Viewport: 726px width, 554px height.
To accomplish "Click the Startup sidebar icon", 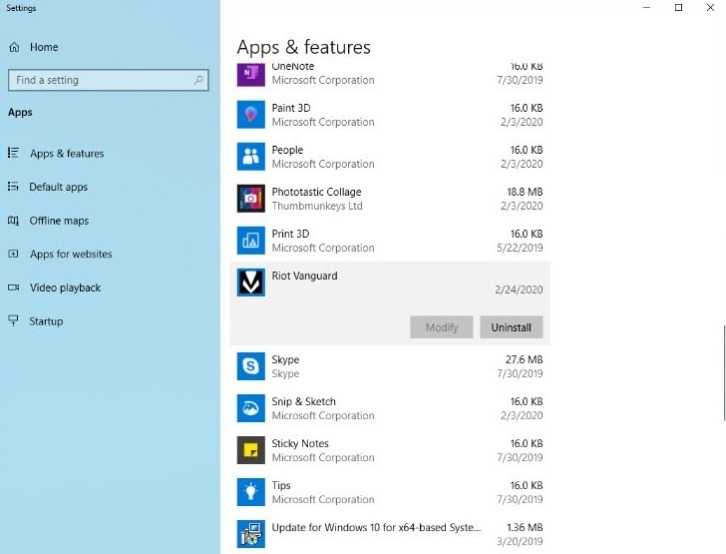I will (x=13, y=320).
